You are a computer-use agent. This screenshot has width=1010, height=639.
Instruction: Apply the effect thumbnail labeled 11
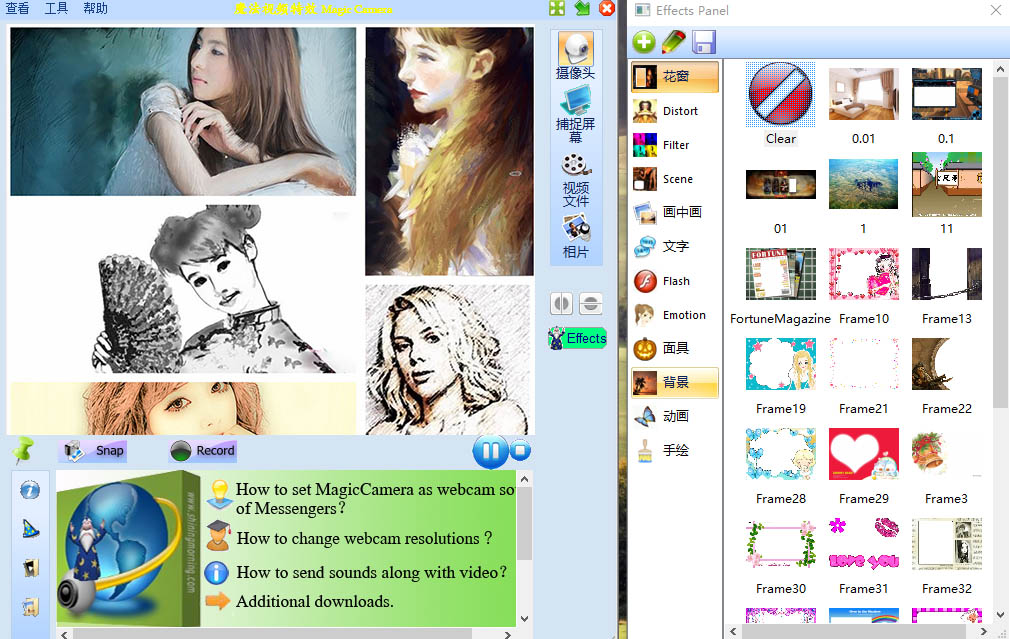click(946, 184)
